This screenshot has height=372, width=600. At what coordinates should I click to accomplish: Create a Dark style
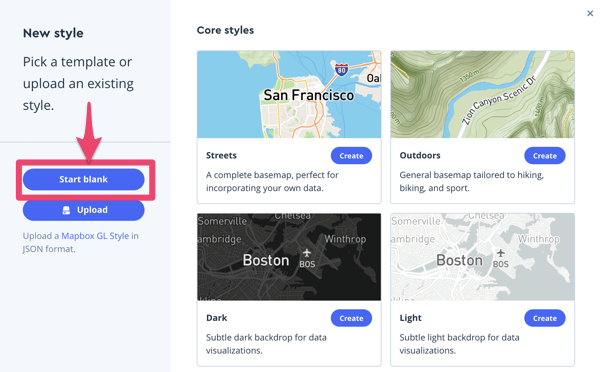(x=351, y=318)
